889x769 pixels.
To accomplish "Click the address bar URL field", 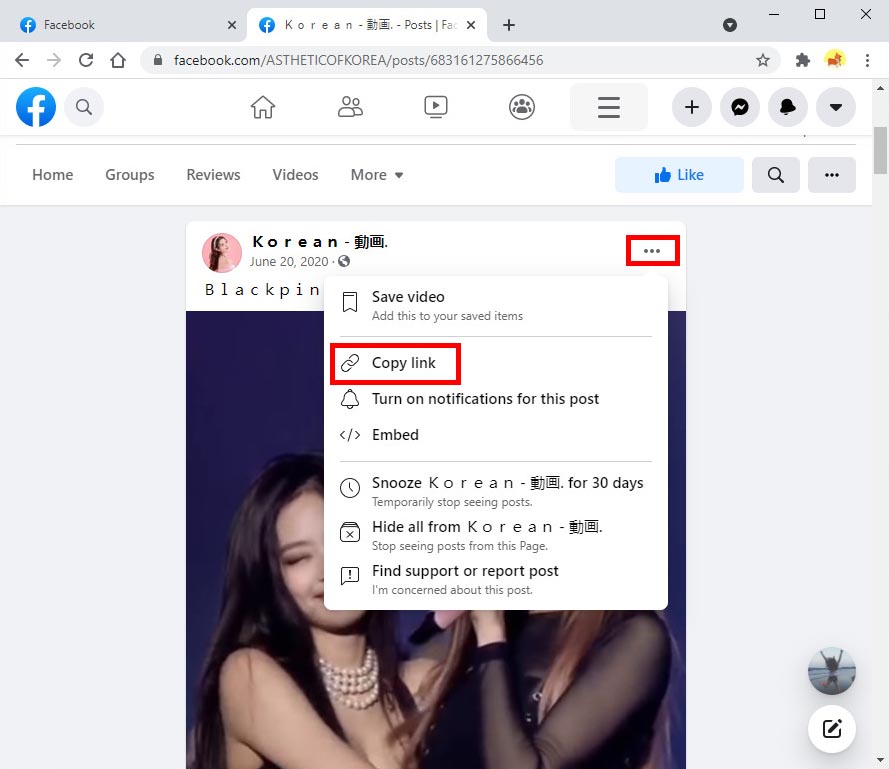I will pos(450,60).
